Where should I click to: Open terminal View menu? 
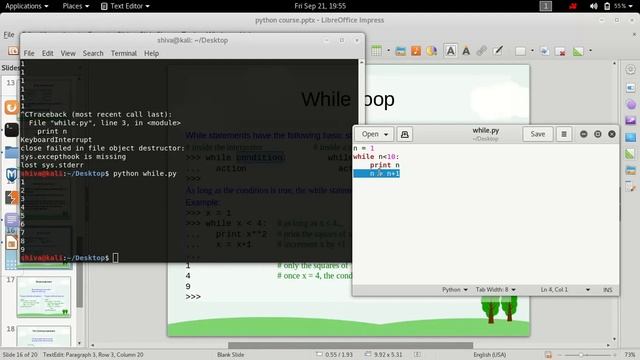tap(68, 53)
